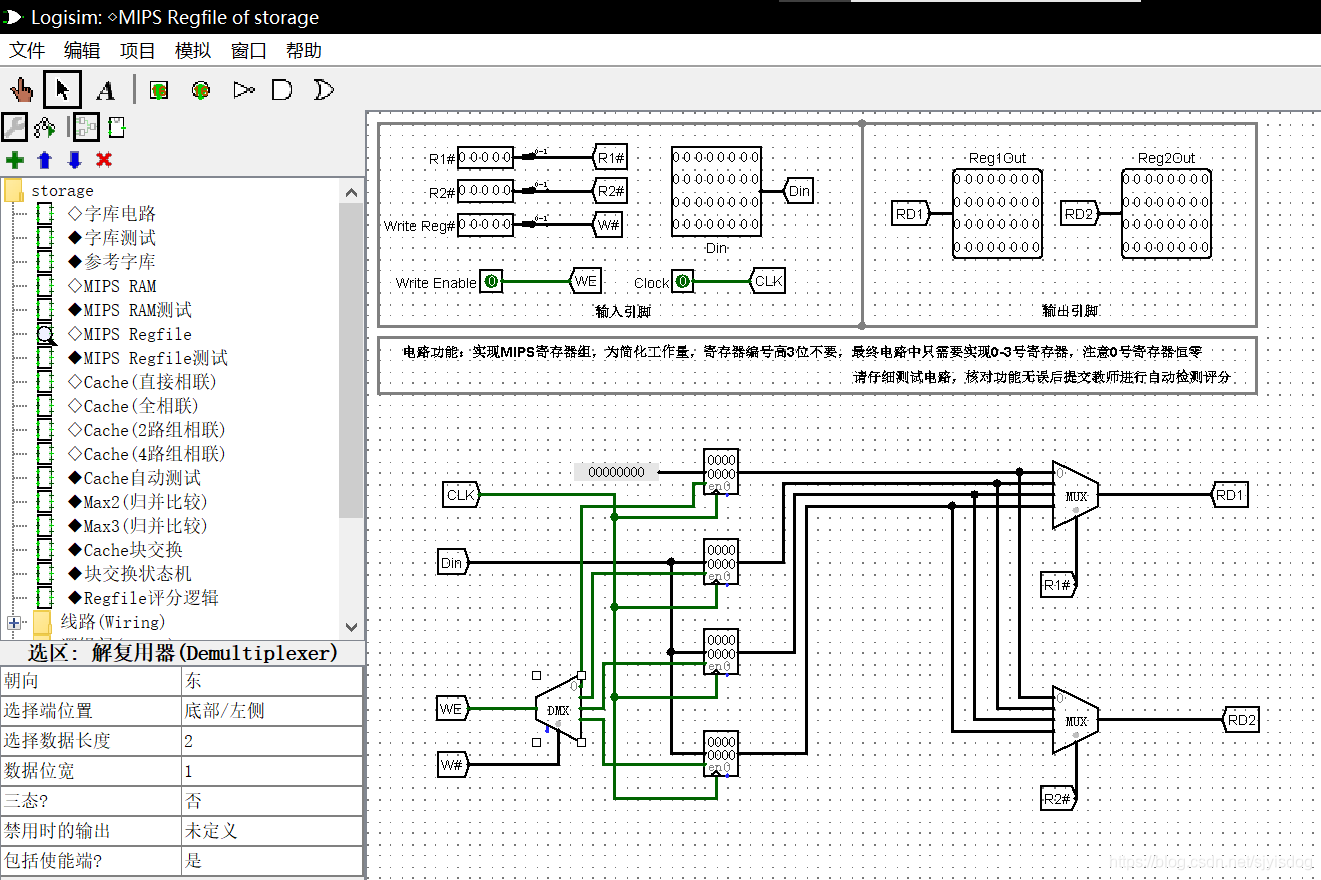Delete the circuit with the red X
The height and width of the screenshot is (880, 1321).
(104, 160)
